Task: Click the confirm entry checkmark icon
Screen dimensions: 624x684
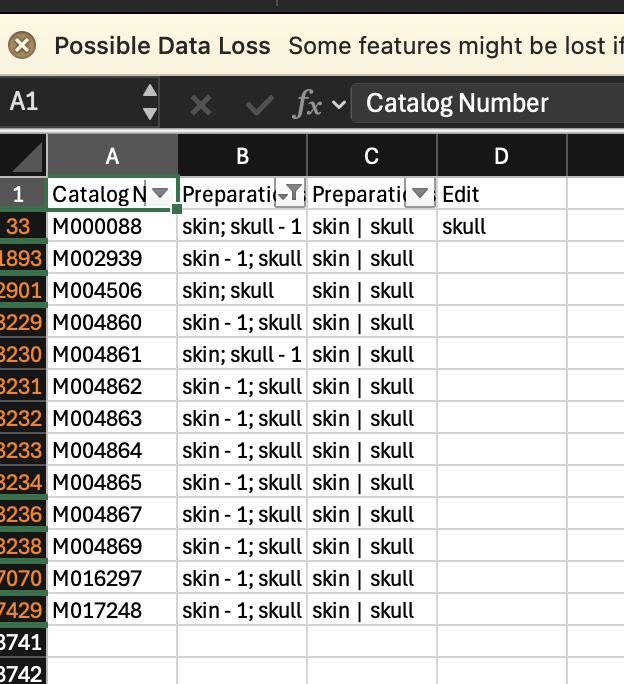Action: point(259,104)
